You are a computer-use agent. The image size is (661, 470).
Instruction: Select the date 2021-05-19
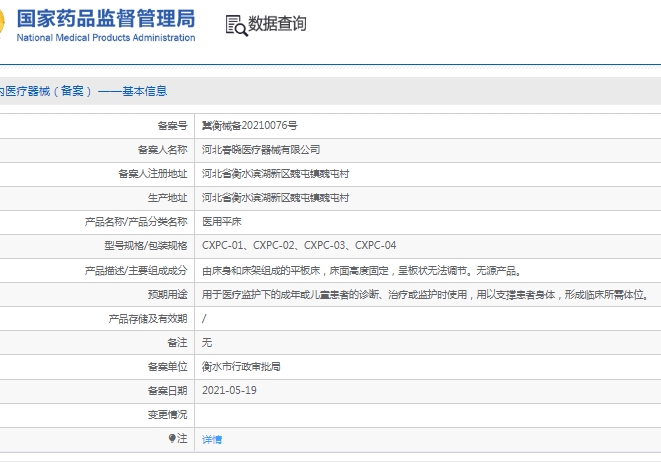229,390
